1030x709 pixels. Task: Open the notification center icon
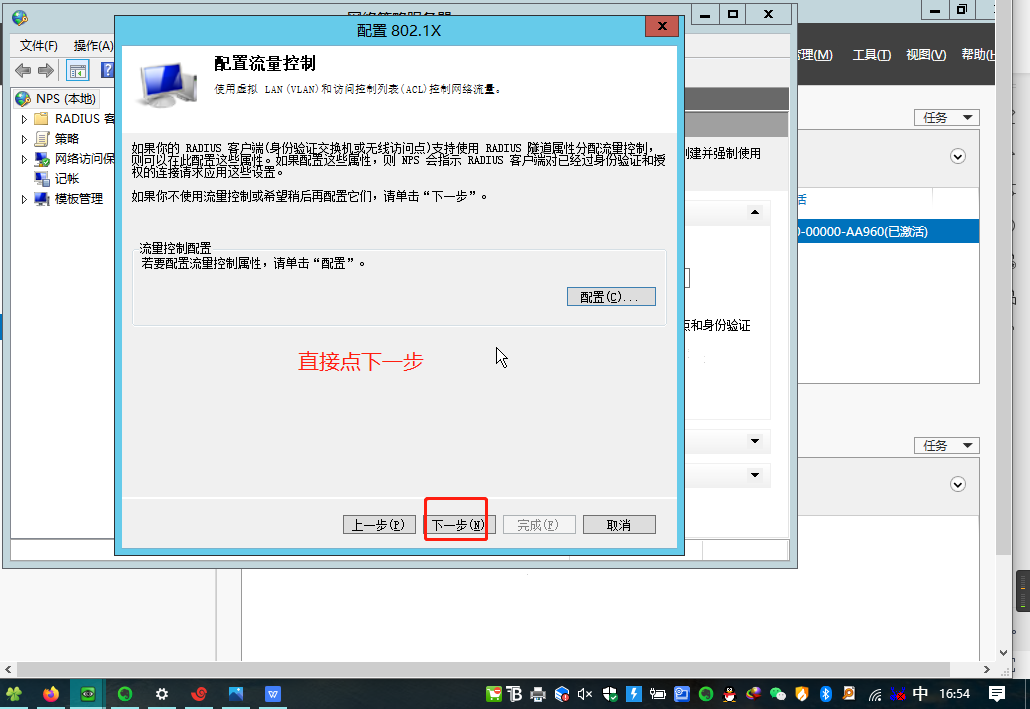coord(997,694)
